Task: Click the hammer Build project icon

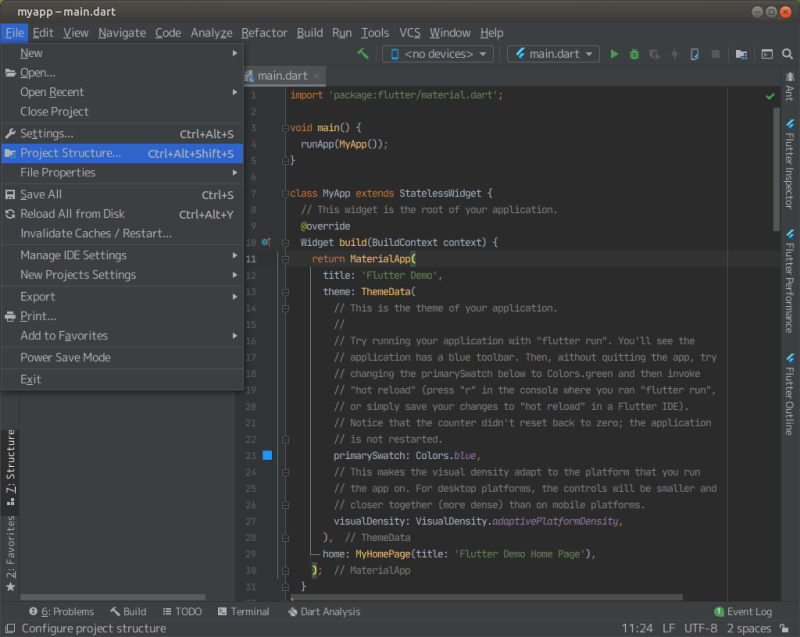Action: (362, 54)
